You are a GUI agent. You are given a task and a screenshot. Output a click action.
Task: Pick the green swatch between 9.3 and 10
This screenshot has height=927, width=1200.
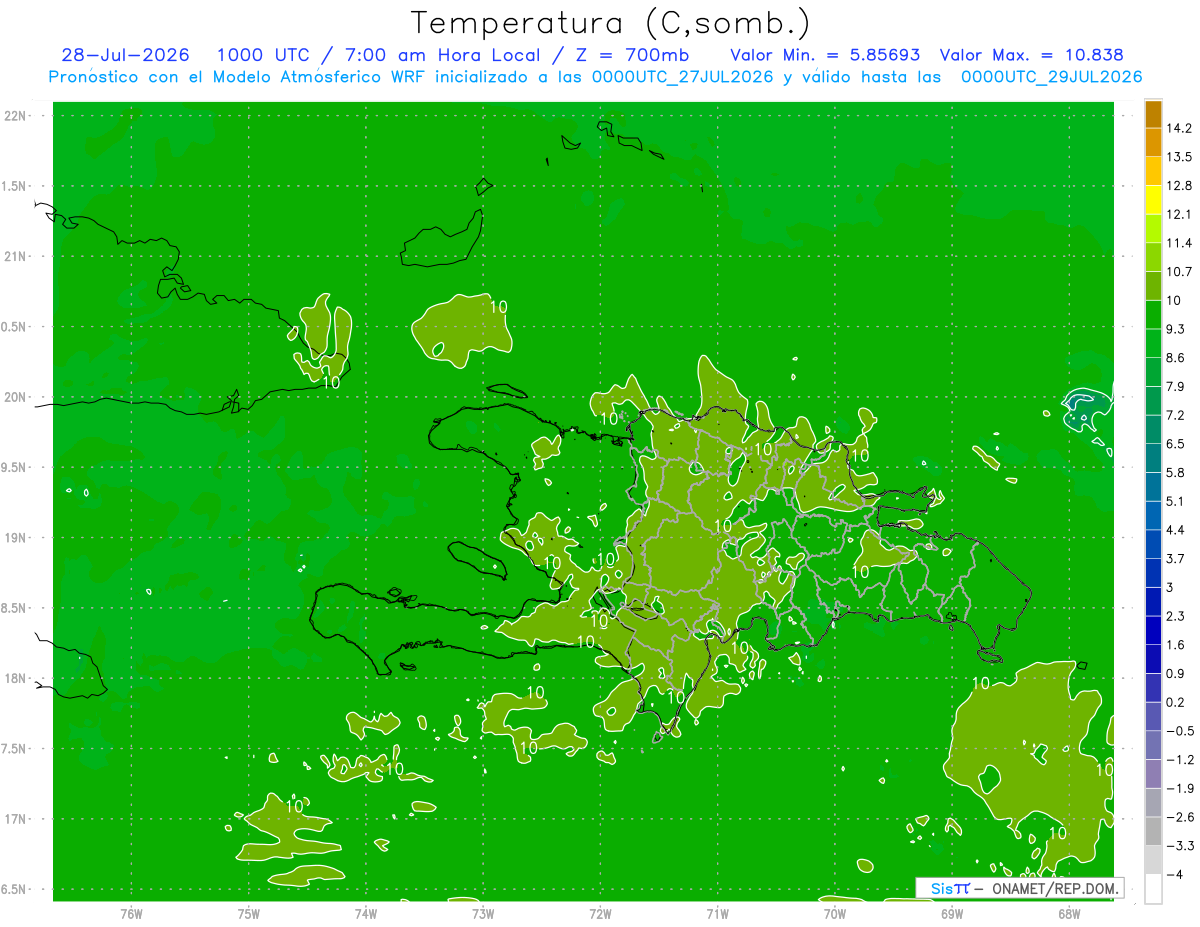1153,315
